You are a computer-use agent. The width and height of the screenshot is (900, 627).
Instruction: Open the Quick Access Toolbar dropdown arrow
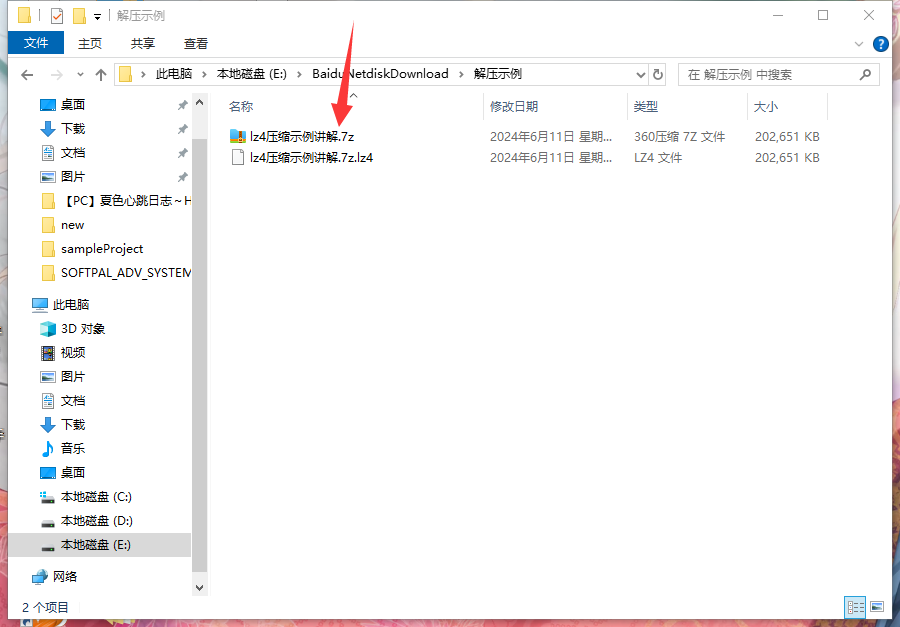tap(97, 16)
